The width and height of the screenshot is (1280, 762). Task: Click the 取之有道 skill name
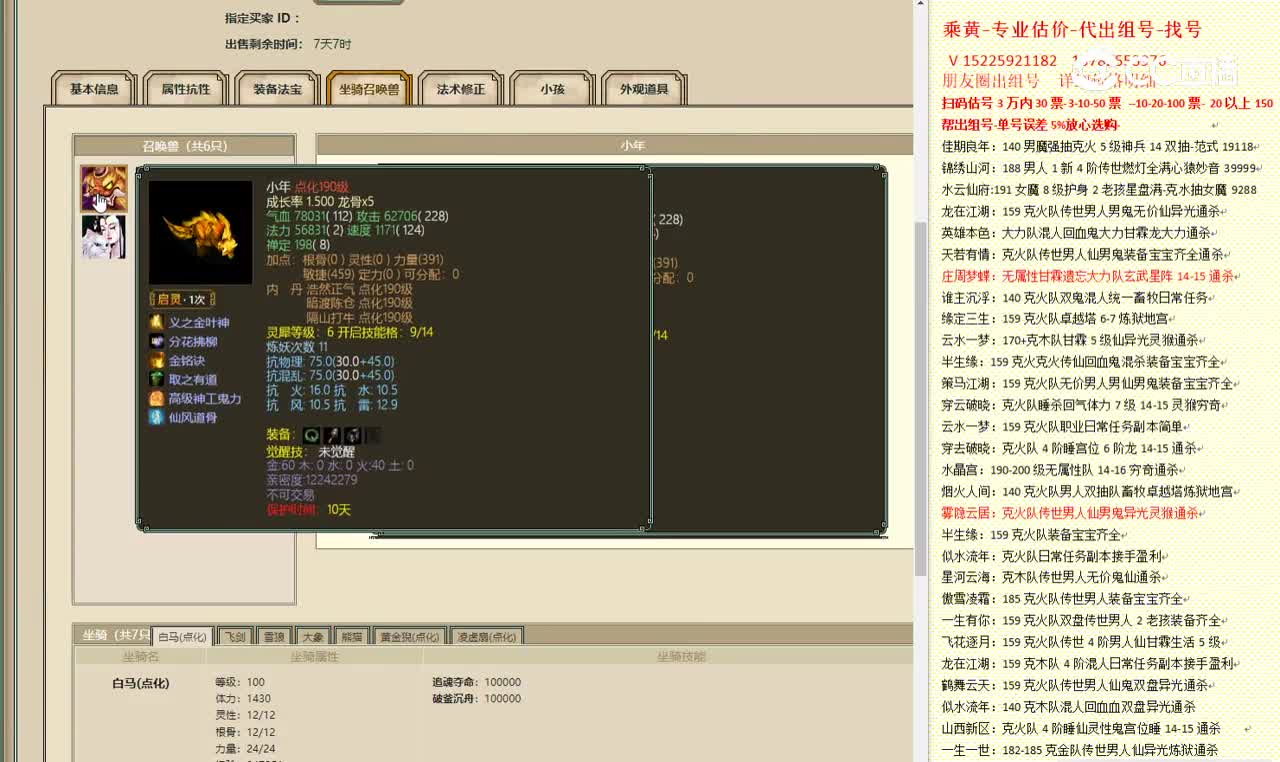coord(193,379)
